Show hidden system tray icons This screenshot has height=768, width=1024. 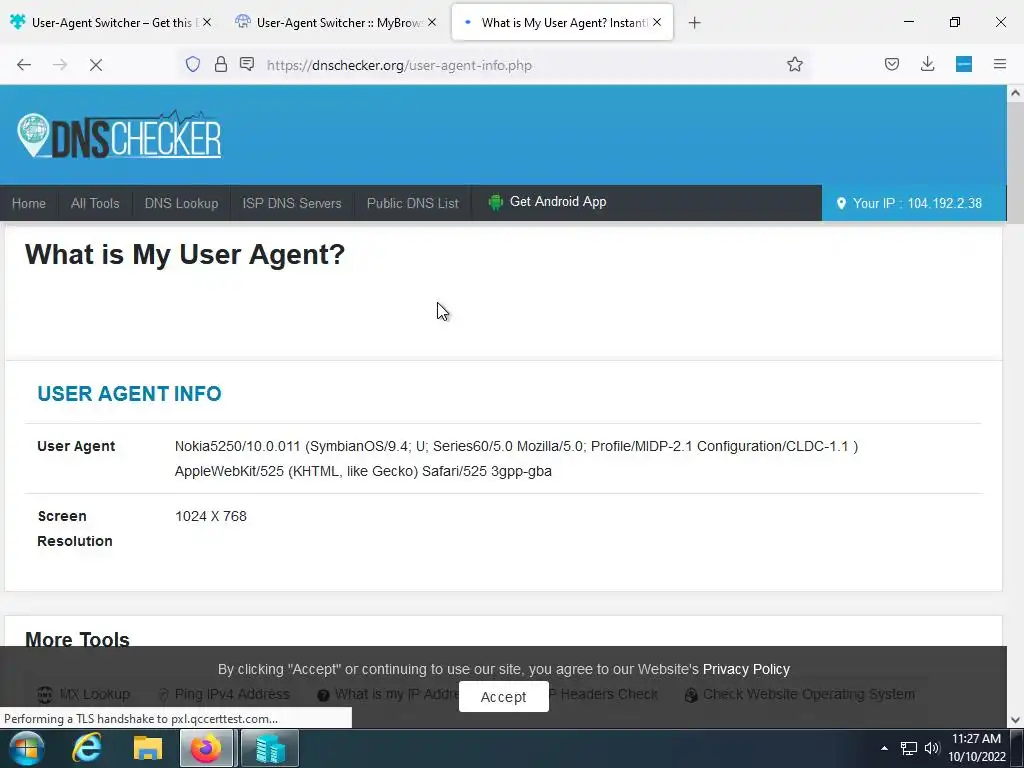point(884,748)
